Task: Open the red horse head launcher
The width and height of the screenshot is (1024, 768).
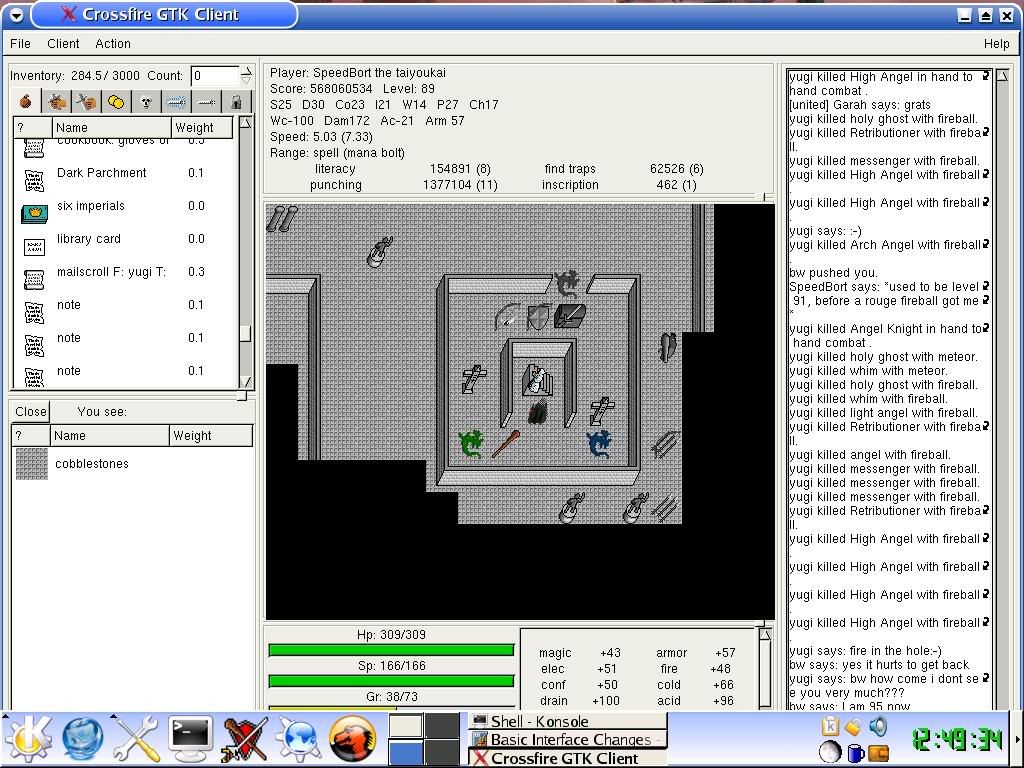Action: (x=353, y=739)
